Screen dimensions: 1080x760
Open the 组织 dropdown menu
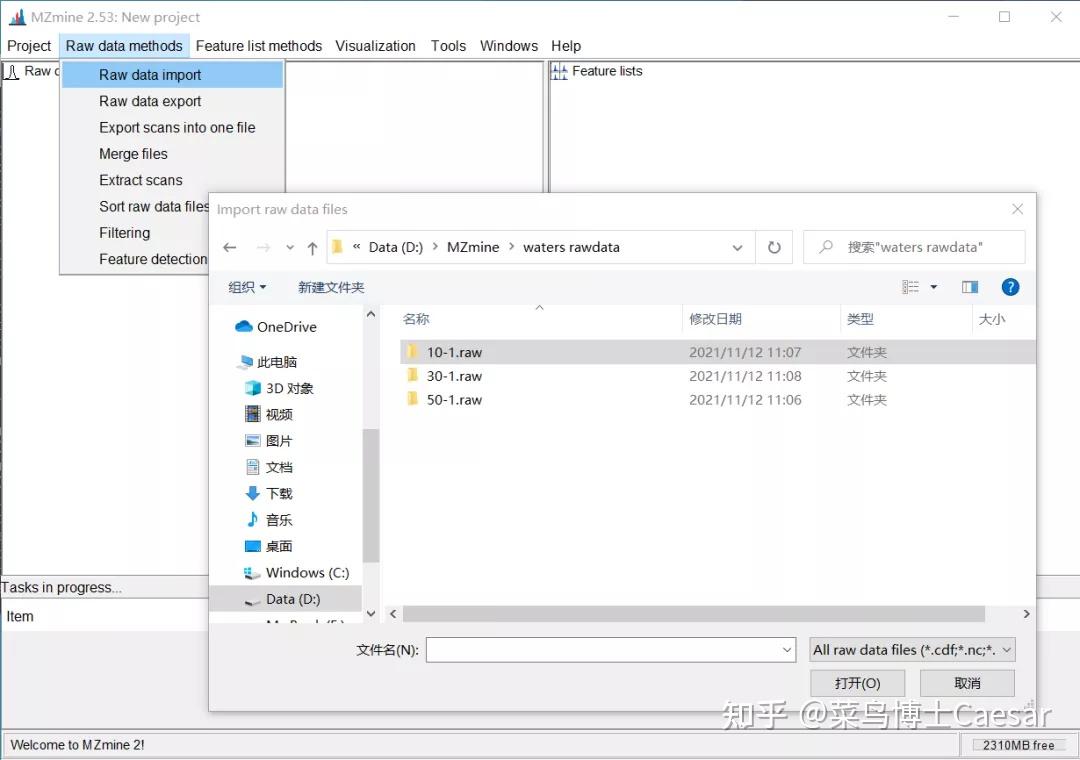[247, 287]
